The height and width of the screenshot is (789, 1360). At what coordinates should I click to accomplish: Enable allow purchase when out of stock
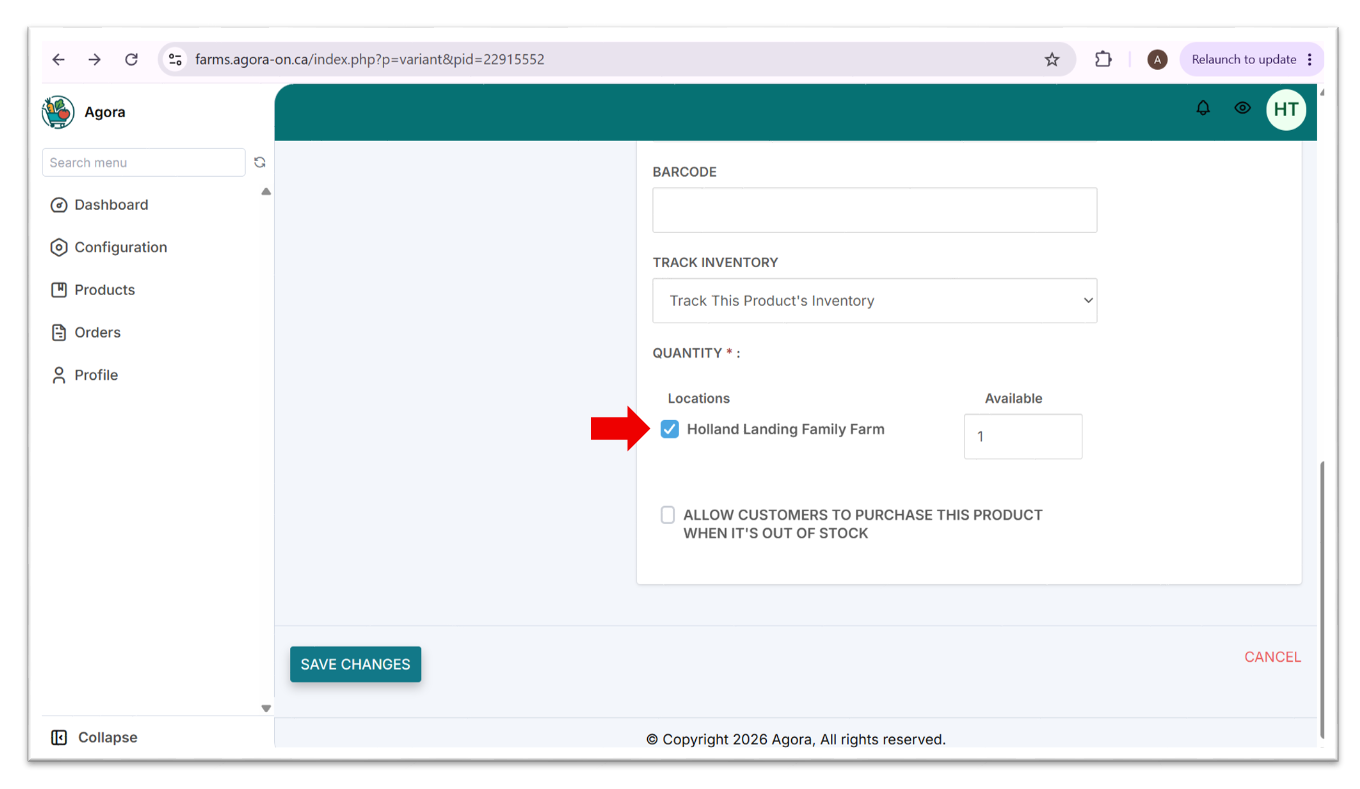click(x=668, y=515)
